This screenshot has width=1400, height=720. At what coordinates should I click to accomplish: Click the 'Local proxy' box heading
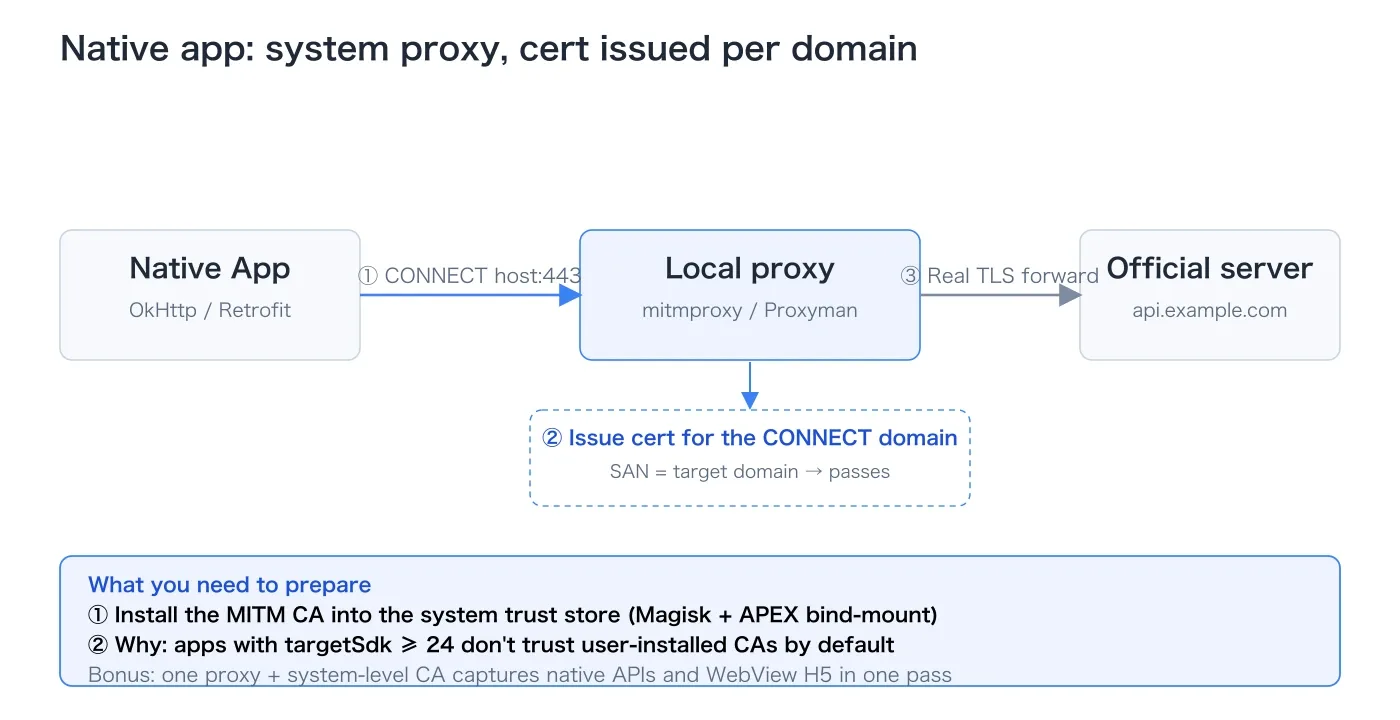(750, 268)
